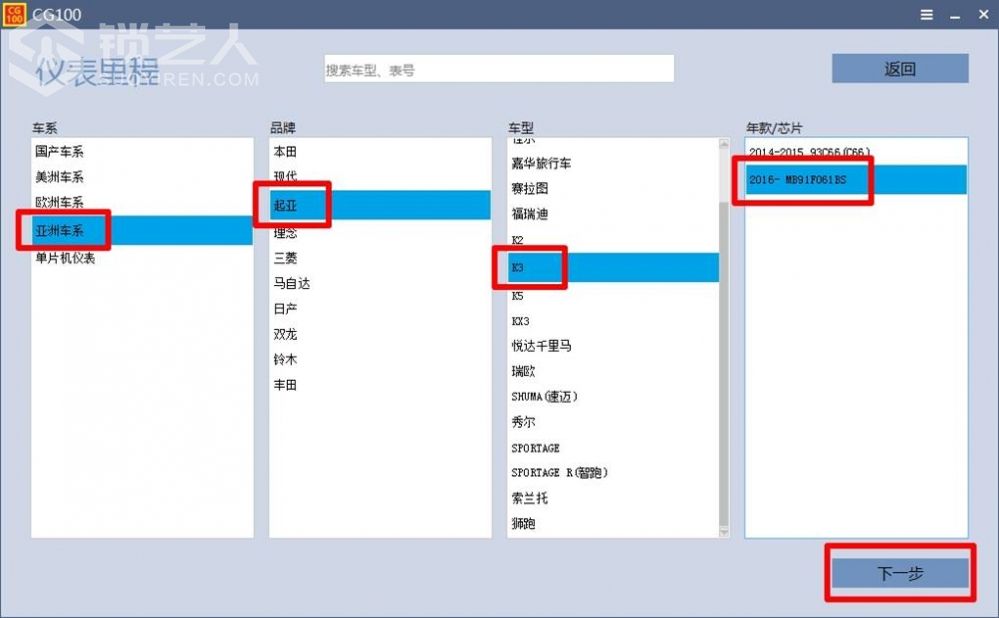Click the model list scrollbar thumb
The image size is (999, 618).
tap(724, 363)
